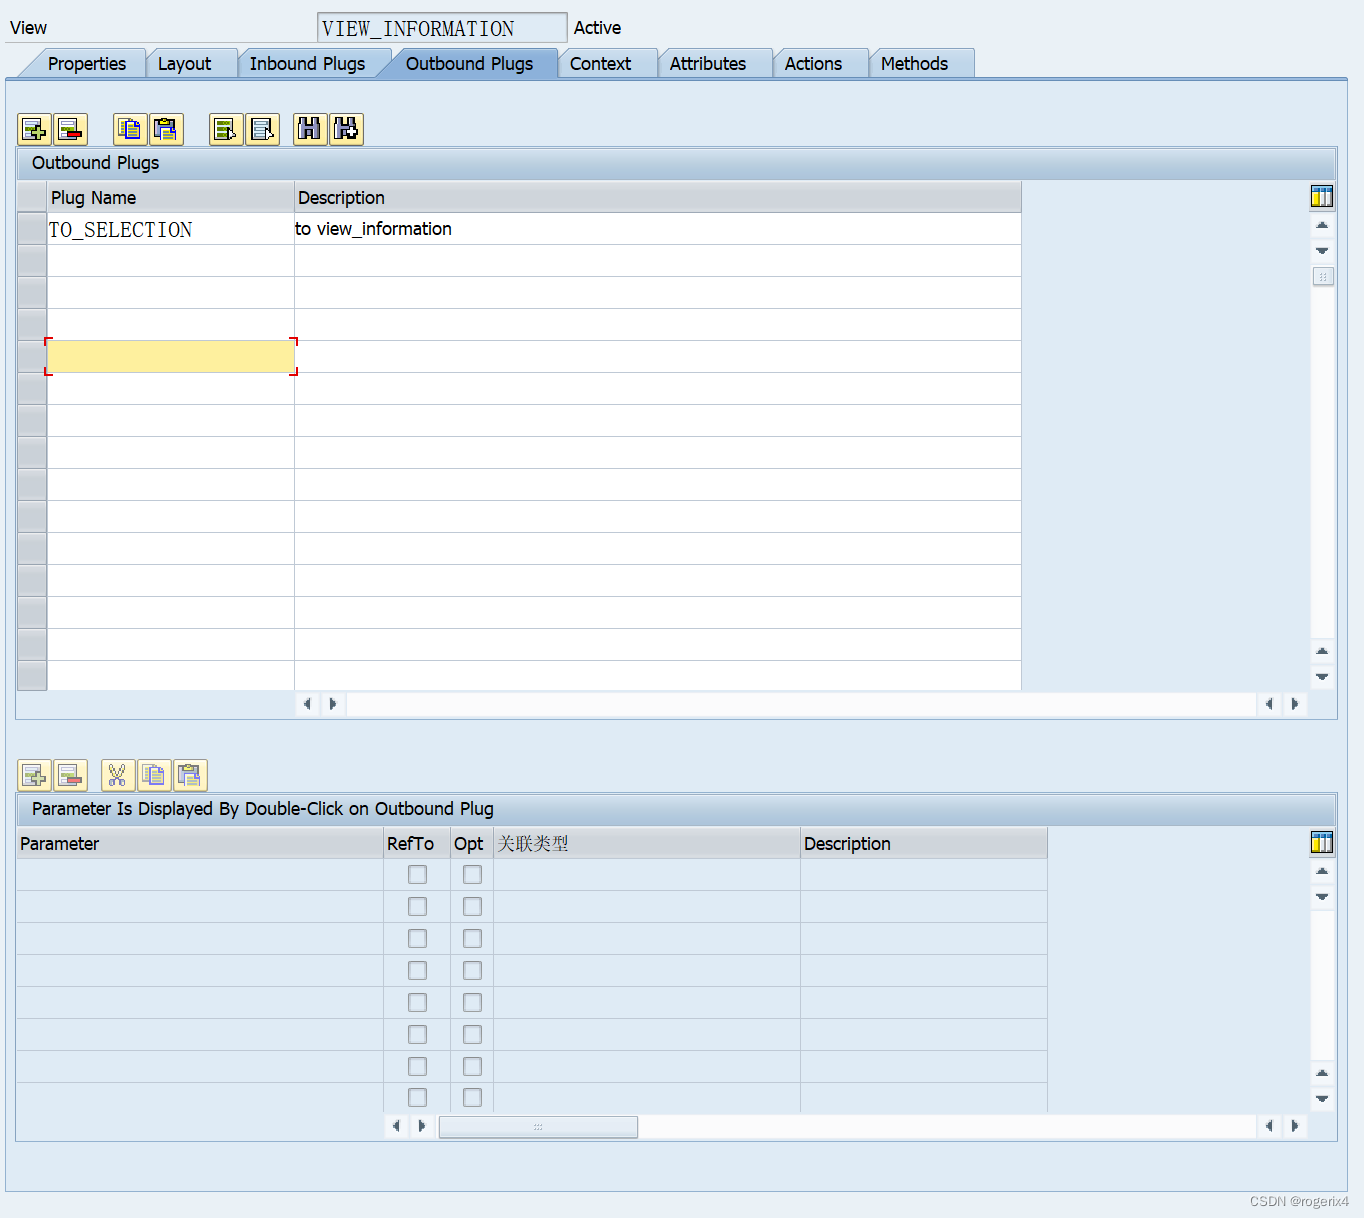Viewport: 1364px width, 1218px height.
Task: Click left arrow below RefTo column
Action: pyautogui.click(x=396, y=1126)
